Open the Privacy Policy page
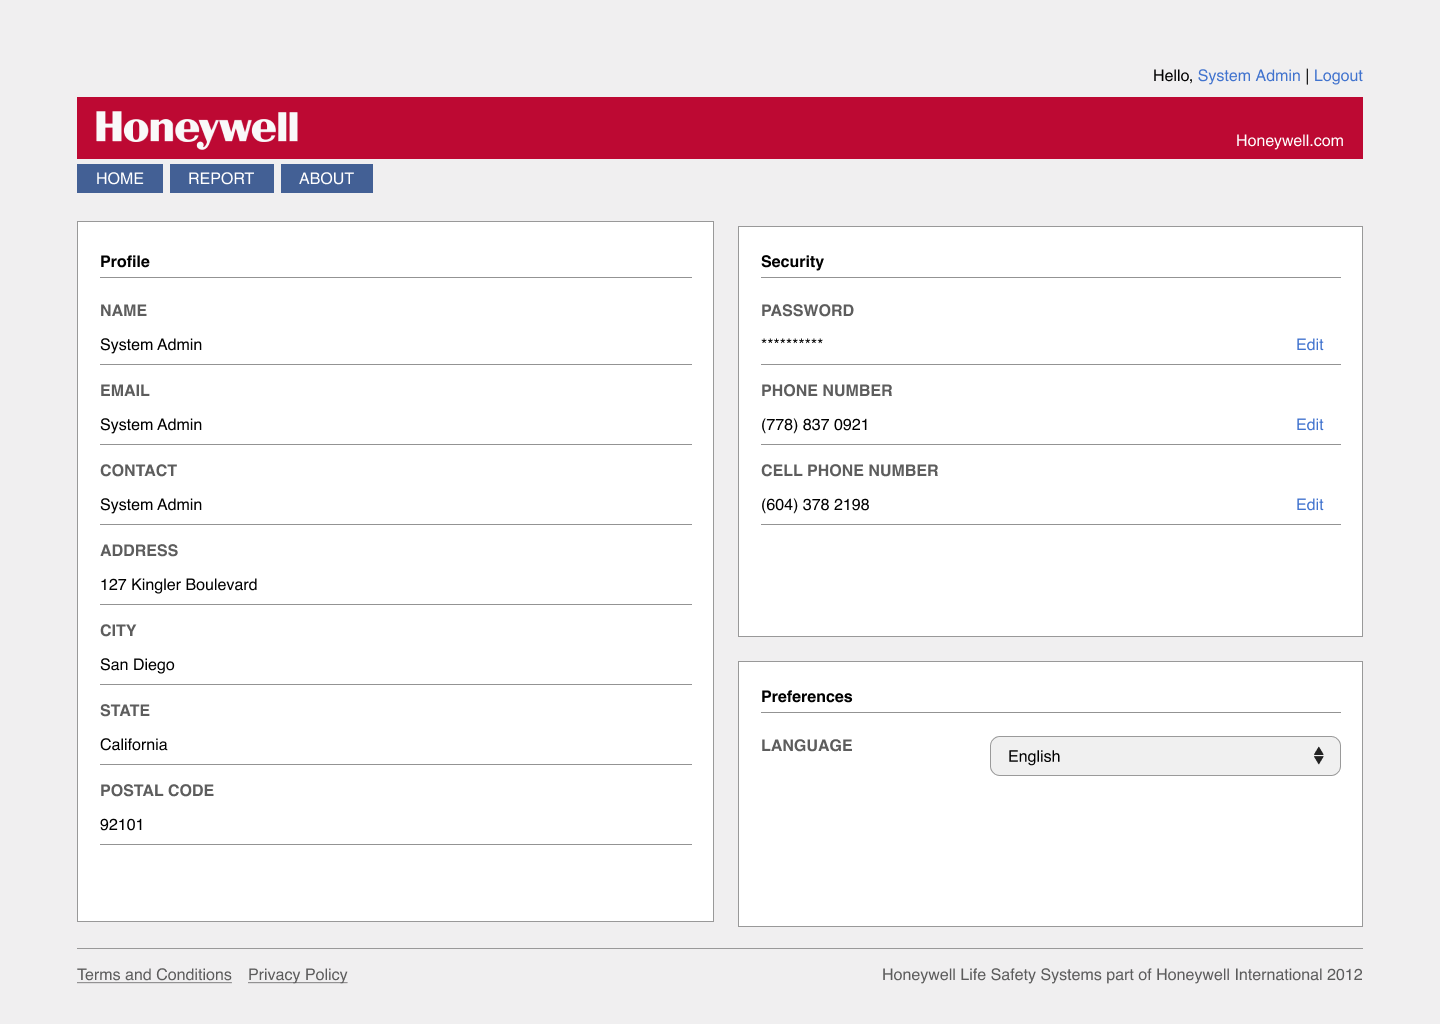 (297, 974)
